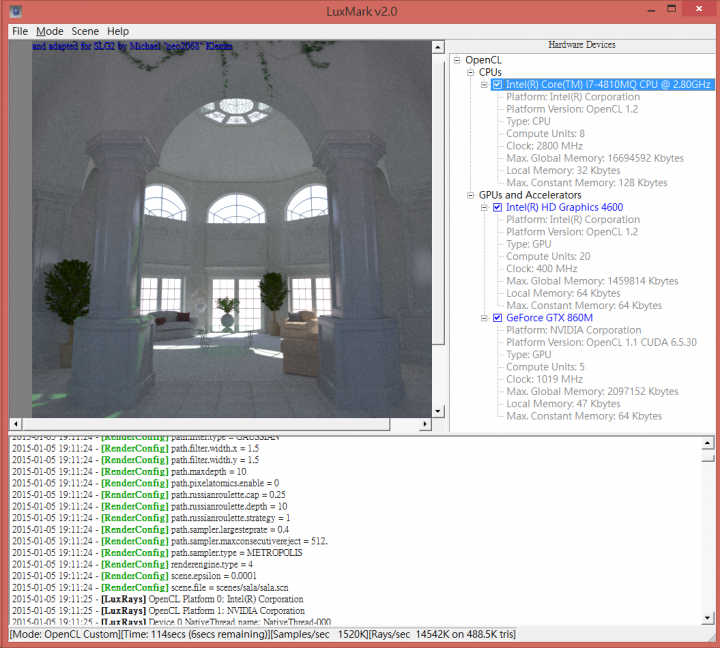Click 'Compute Units: 8' under the CPU
The height and width of the screenshot is (648, 720).
point(545,134)
